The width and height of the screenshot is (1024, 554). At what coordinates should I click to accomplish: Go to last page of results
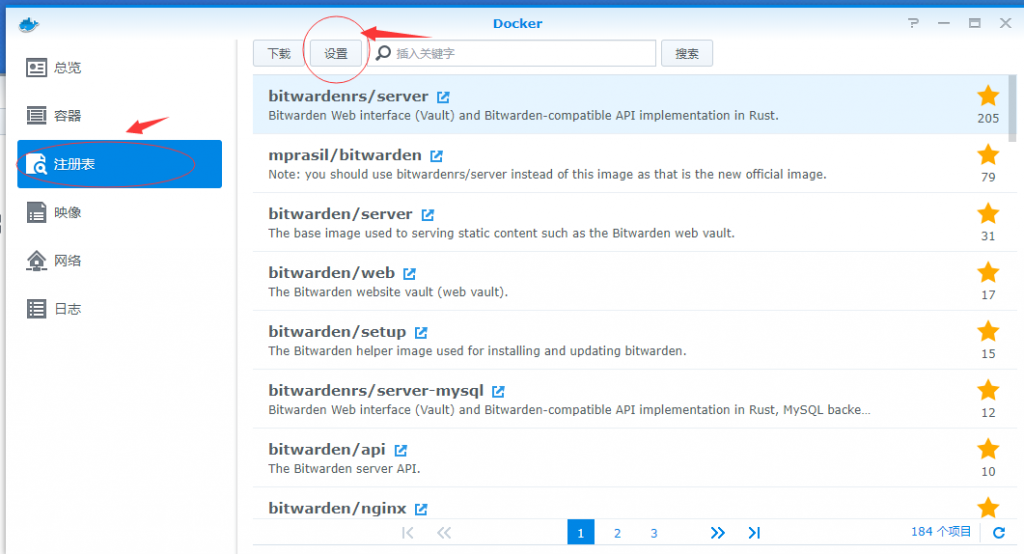coord(754,532)
